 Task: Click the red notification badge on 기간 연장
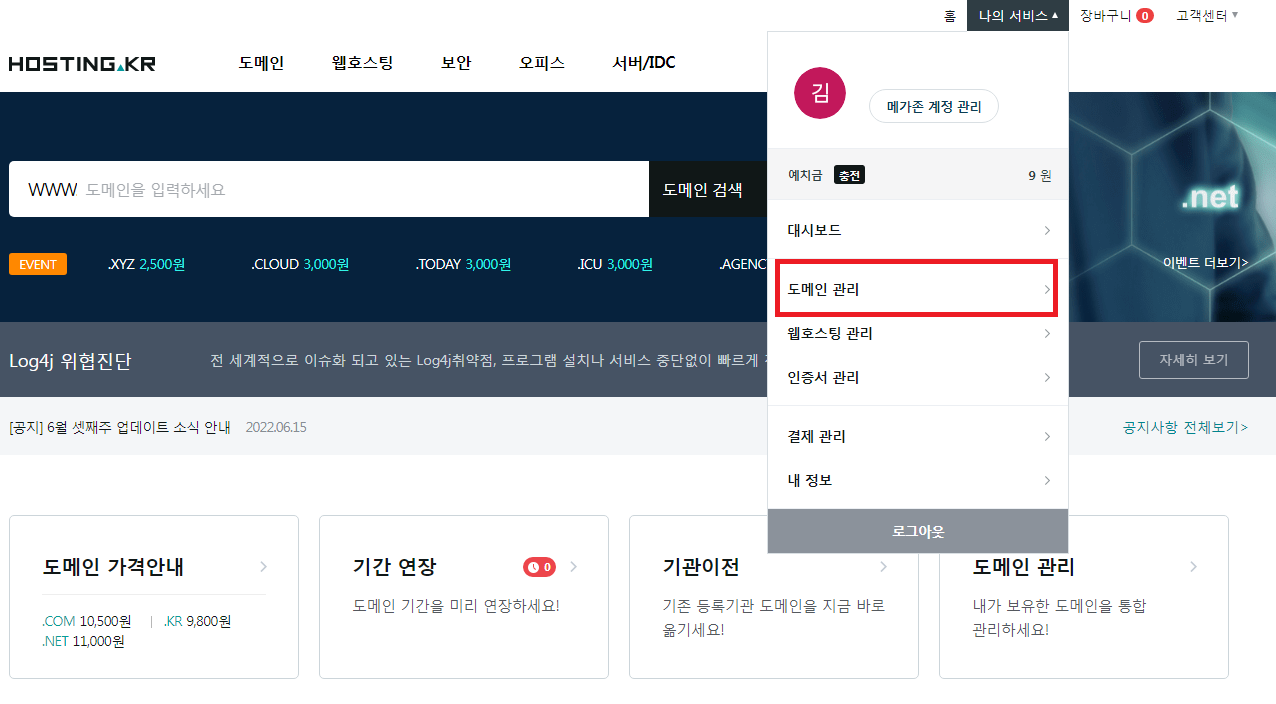pyautogui.click(x=539, y=566)
